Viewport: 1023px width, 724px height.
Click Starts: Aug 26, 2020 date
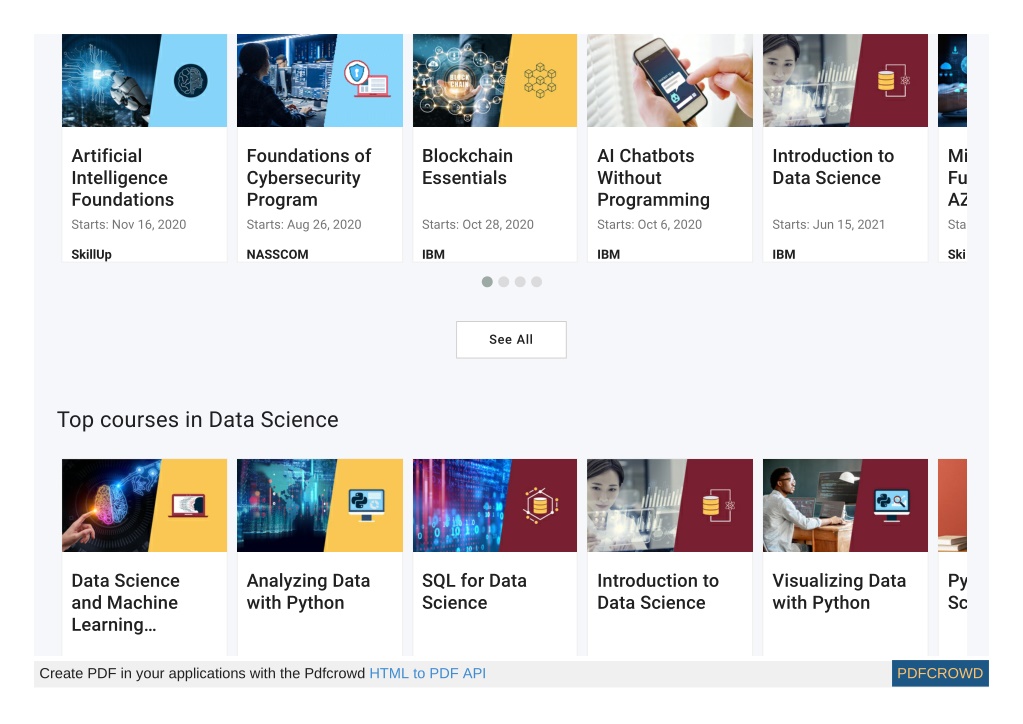coord(304,224)
